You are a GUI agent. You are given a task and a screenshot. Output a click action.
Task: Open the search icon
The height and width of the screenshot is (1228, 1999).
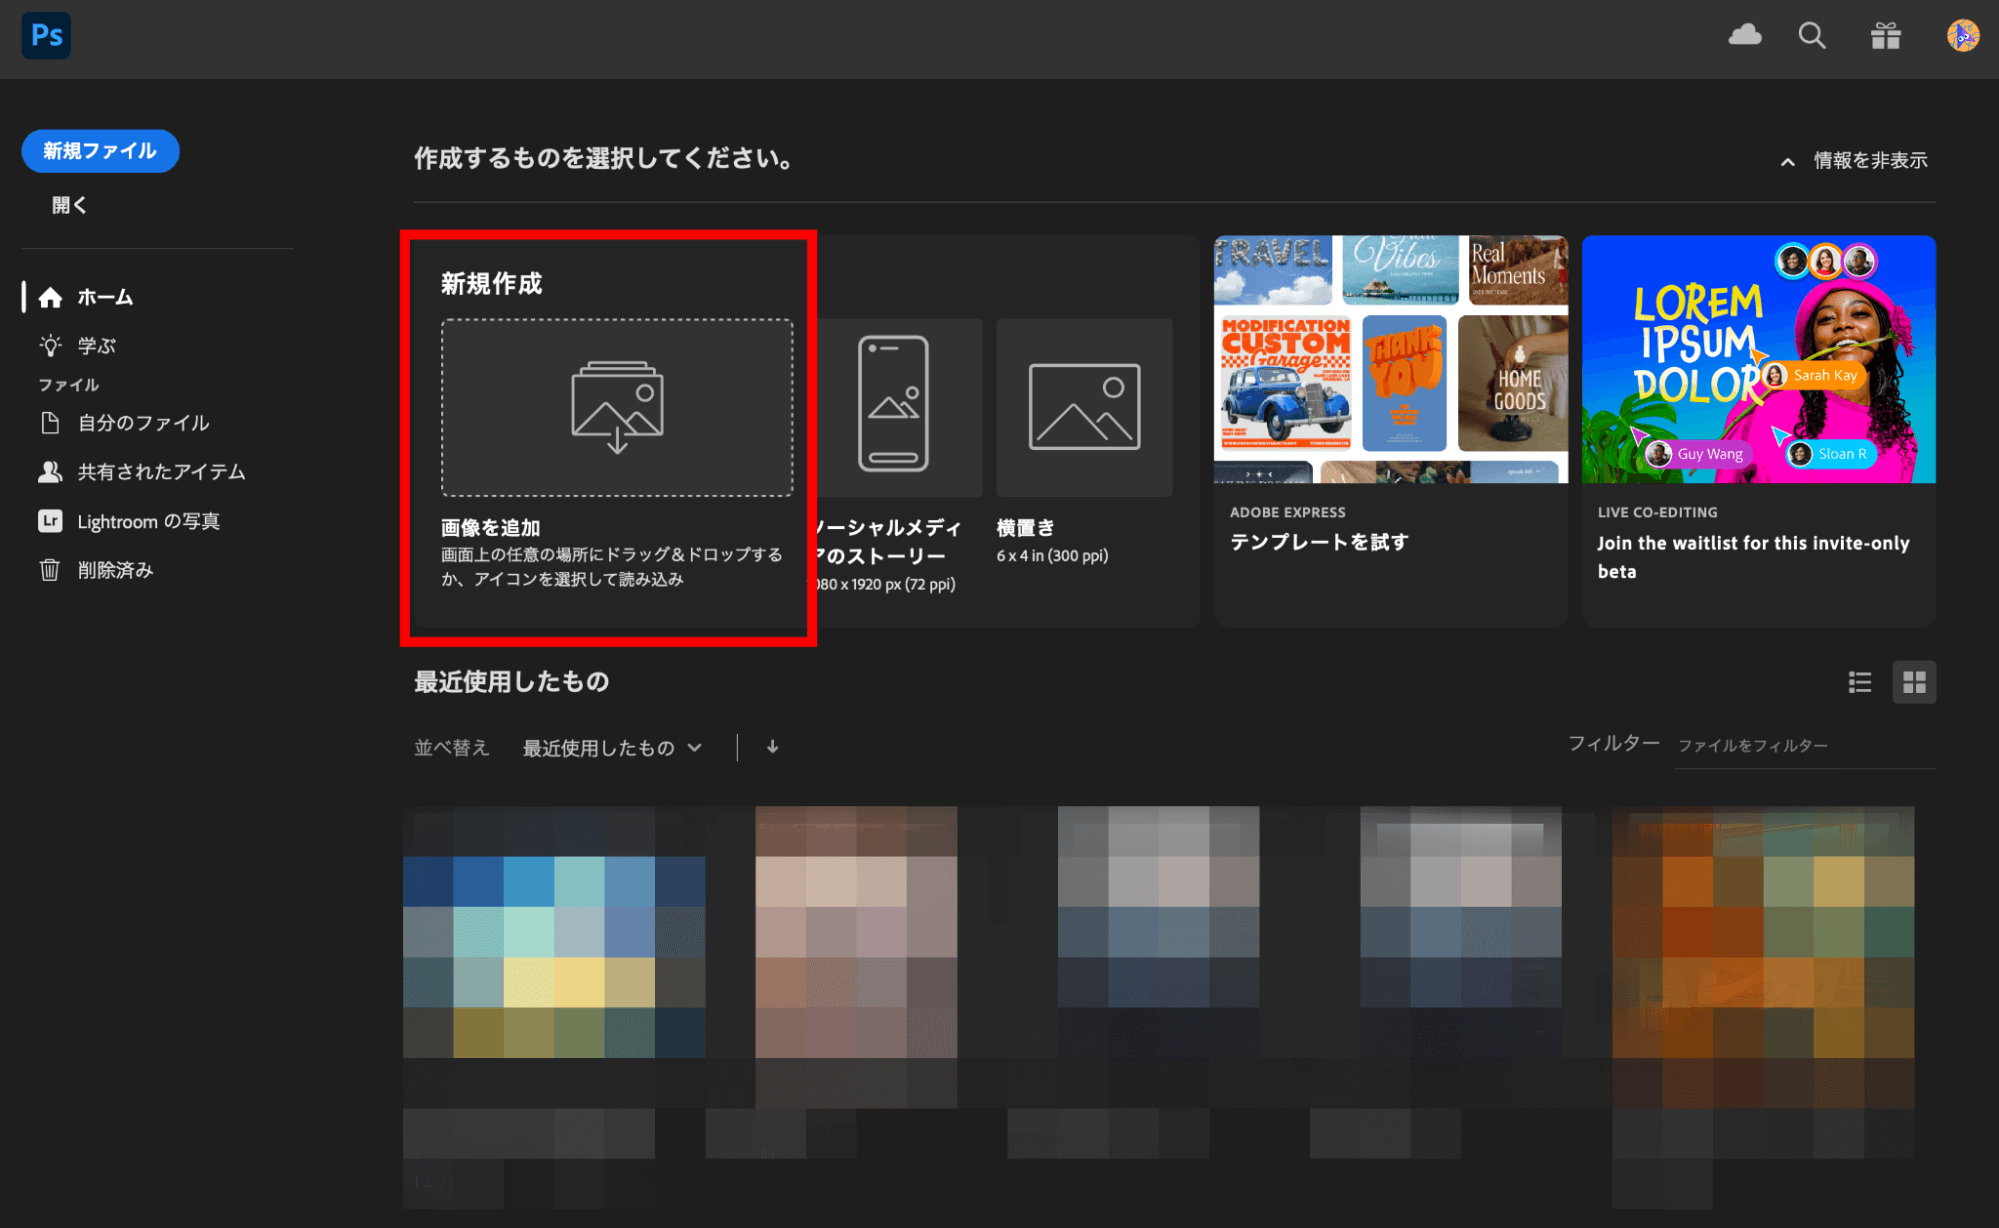[x=1812, y=35]
